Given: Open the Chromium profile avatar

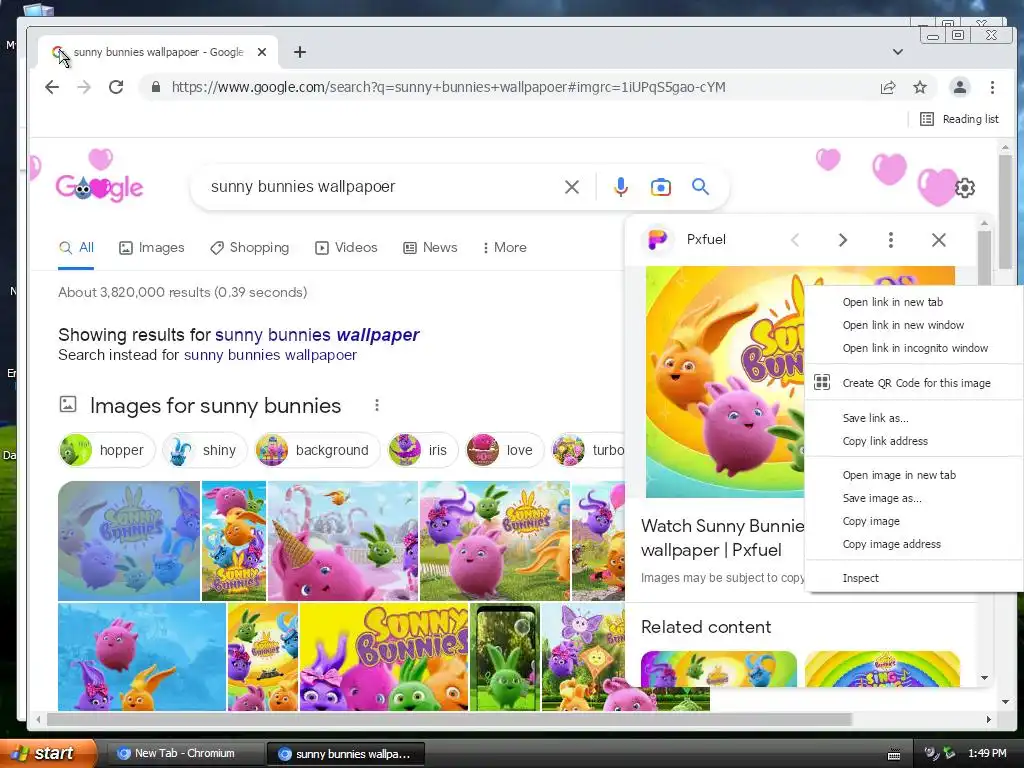Looking at the screenshot, I should 959,88.
